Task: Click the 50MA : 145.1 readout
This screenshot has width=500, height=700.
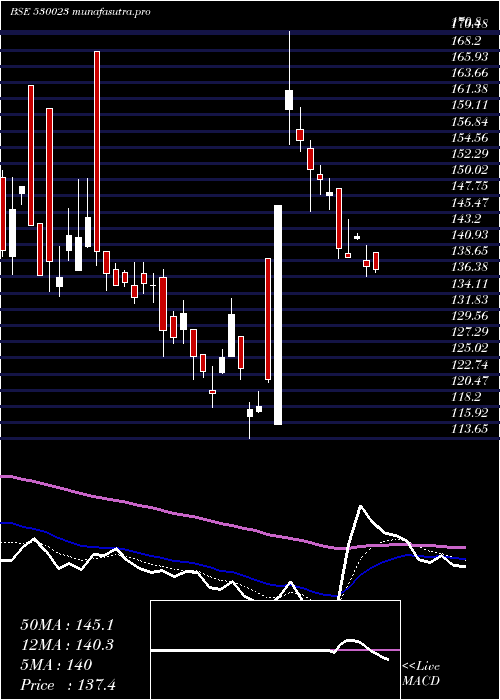Action: (x=67, y=625)
